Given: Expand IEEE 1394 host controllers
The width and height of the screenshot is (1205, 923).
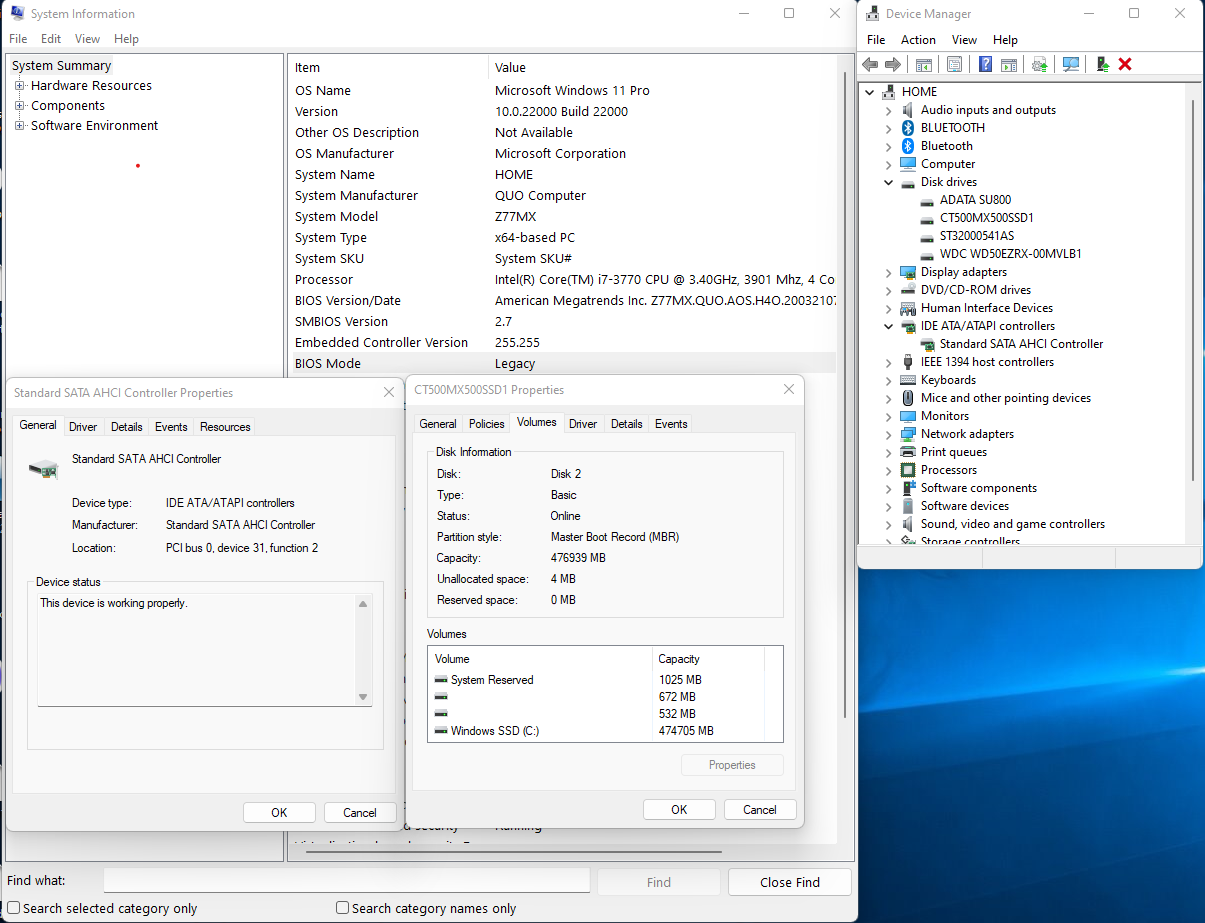Looking at the screenshot, I should click(888, 362).
